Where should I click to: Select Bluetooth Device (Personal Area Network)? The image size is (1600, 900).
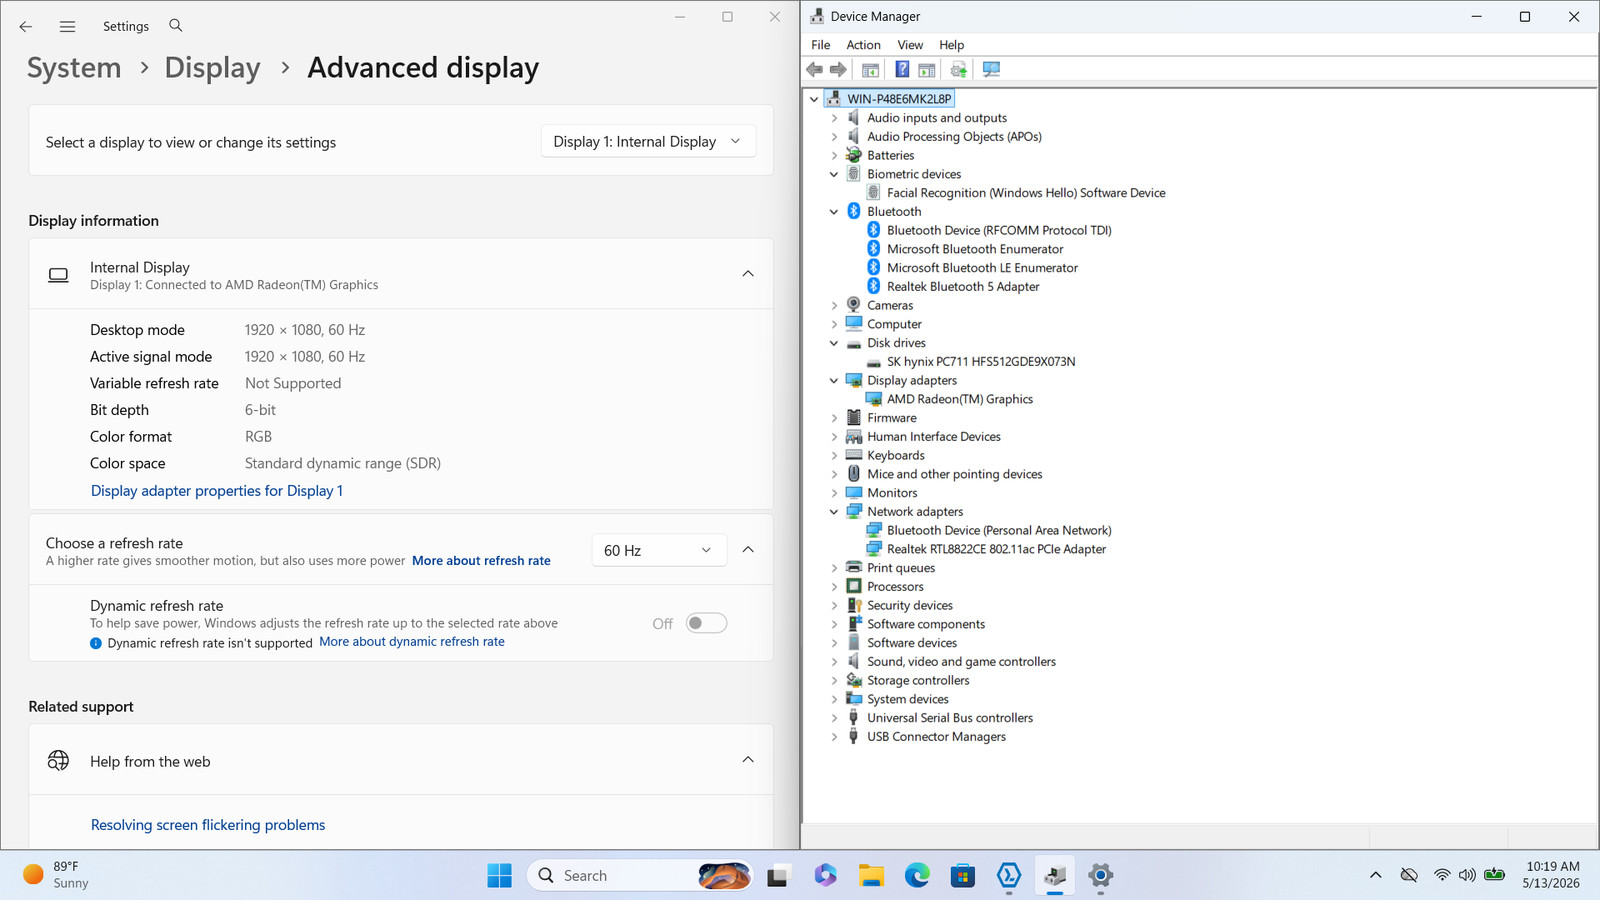tap(999, 531)
